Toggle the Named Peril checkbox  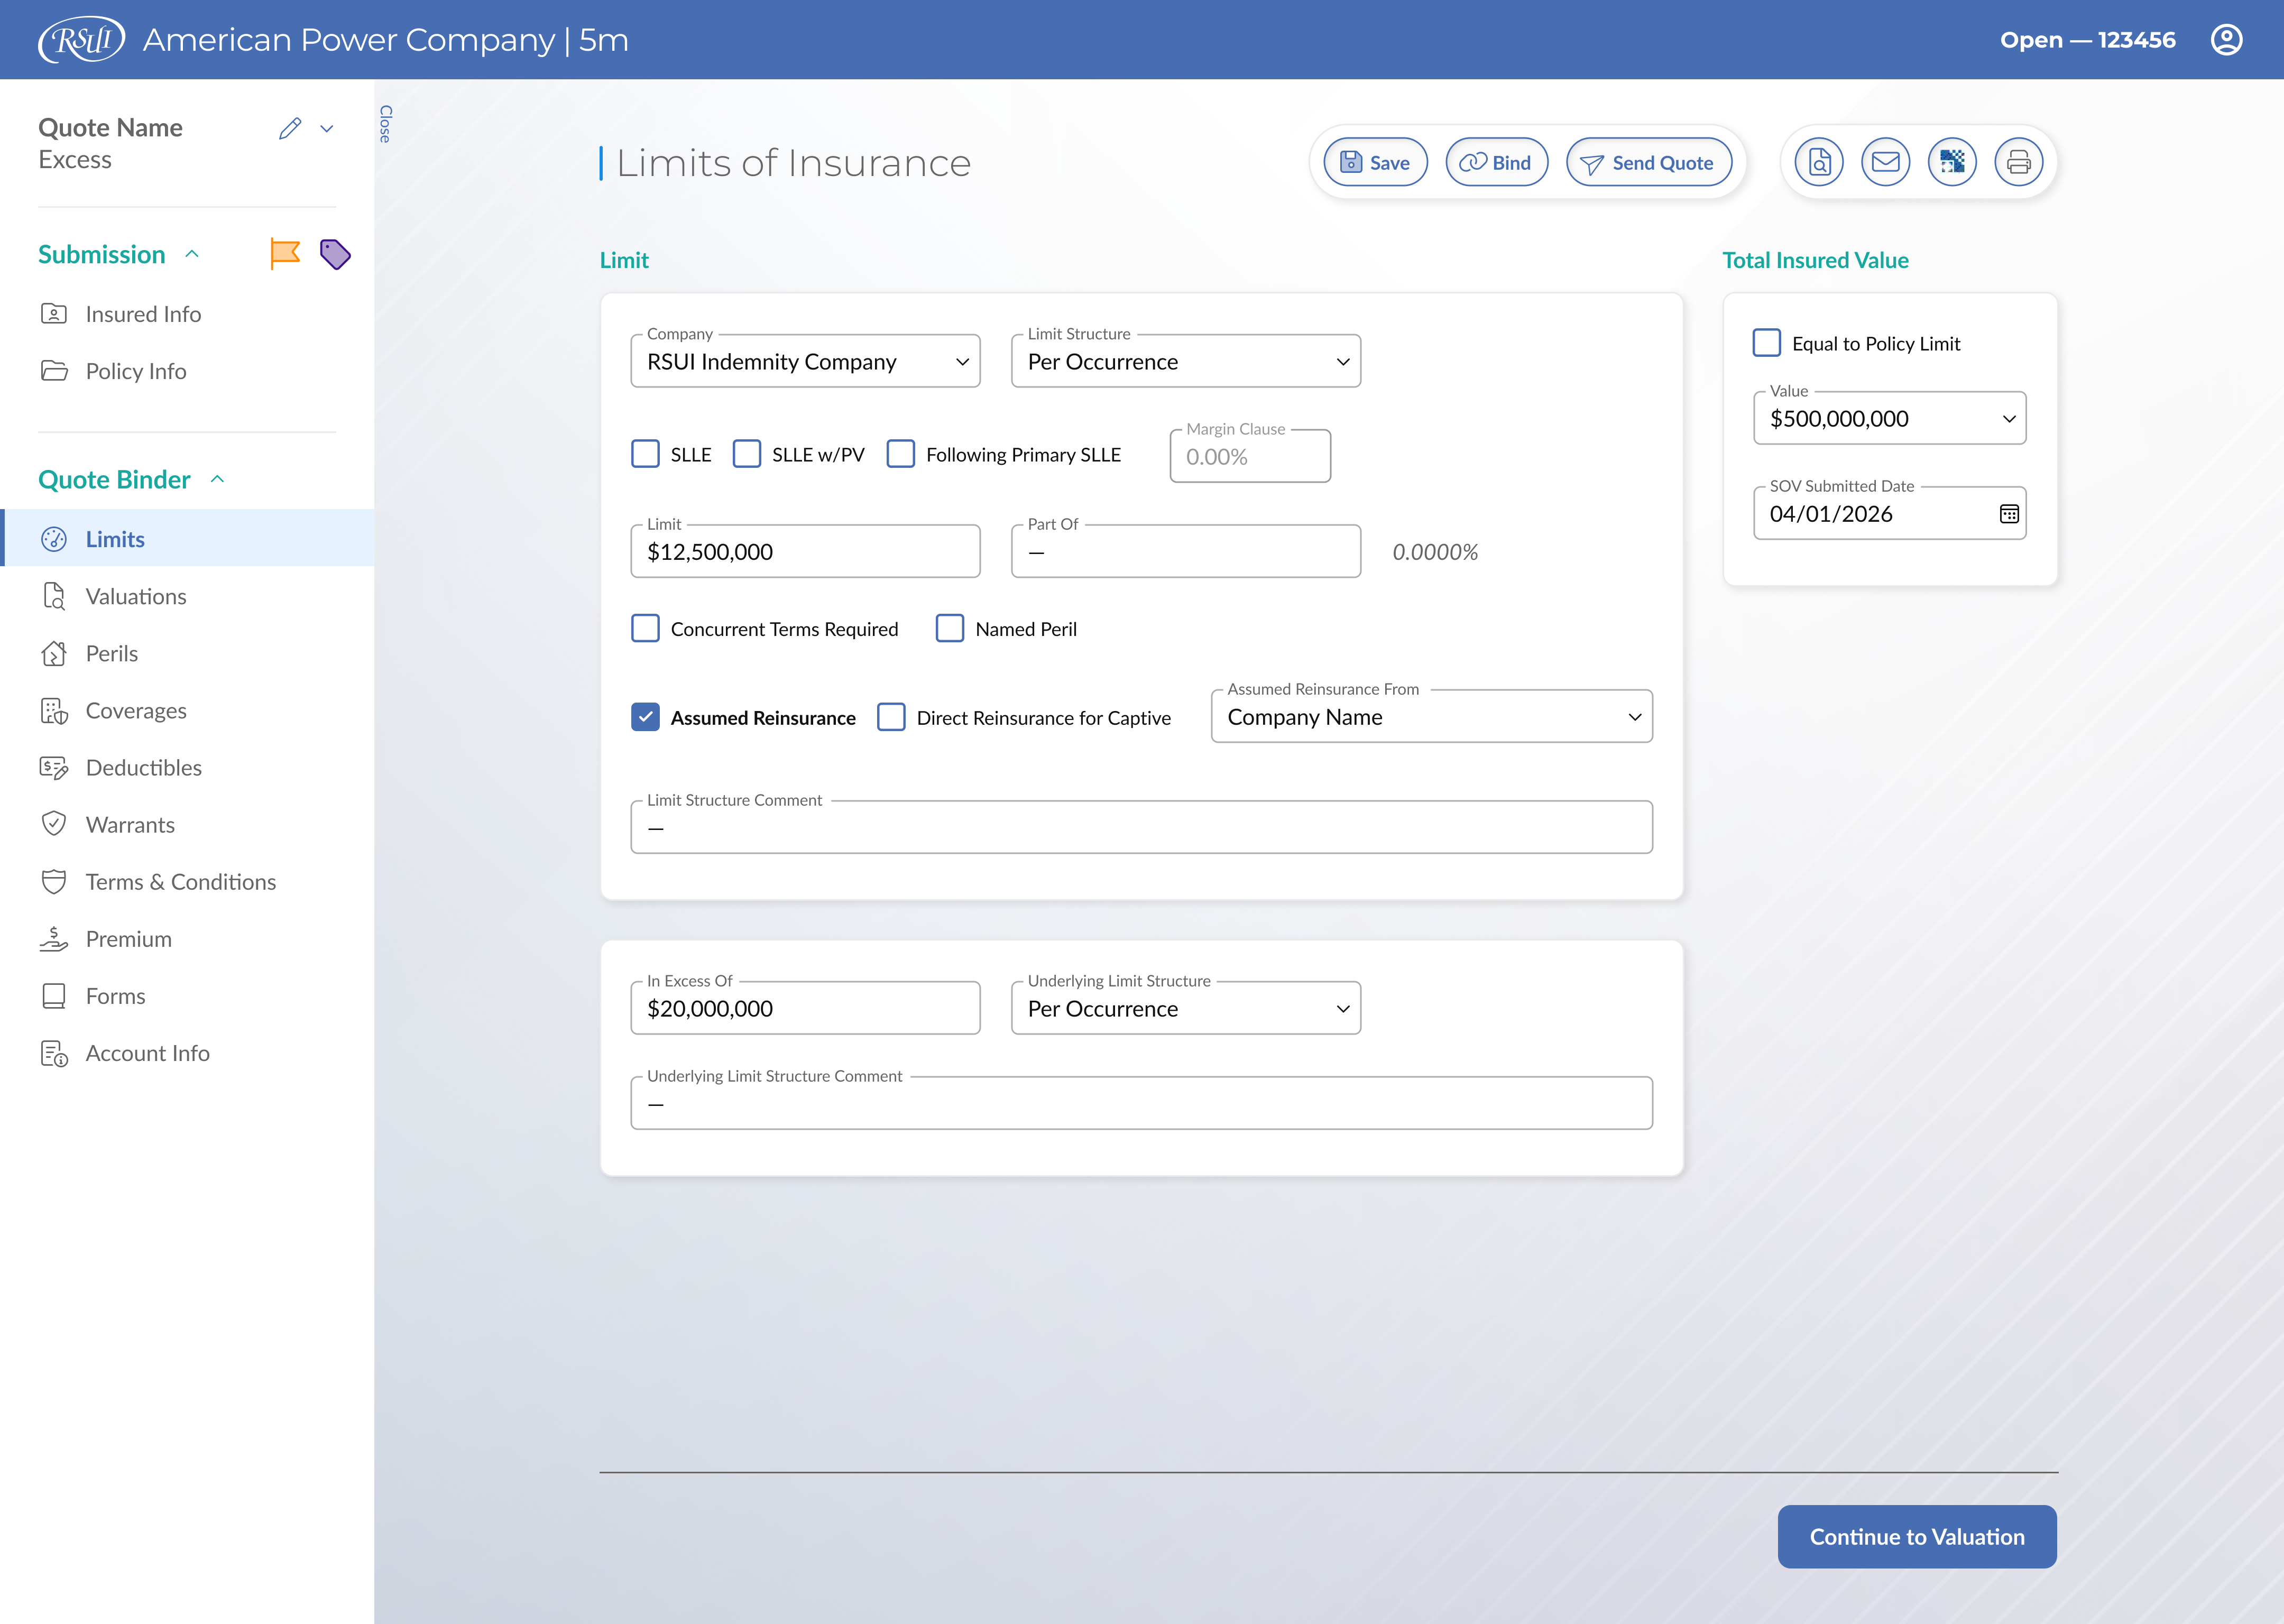coord(950,628)
